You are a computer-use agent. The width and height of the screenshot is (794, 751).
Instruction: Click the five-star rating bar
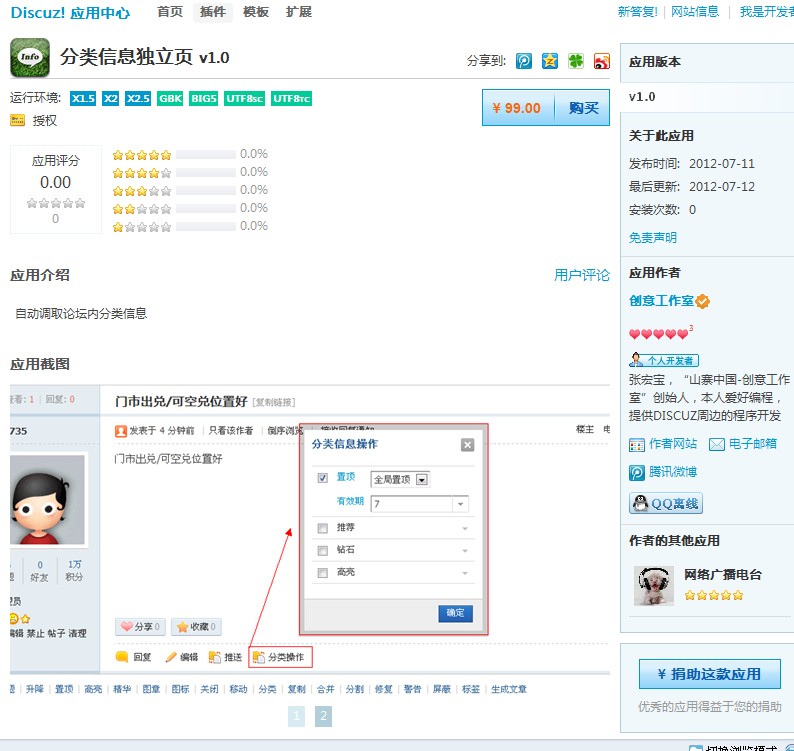[206, 154]
